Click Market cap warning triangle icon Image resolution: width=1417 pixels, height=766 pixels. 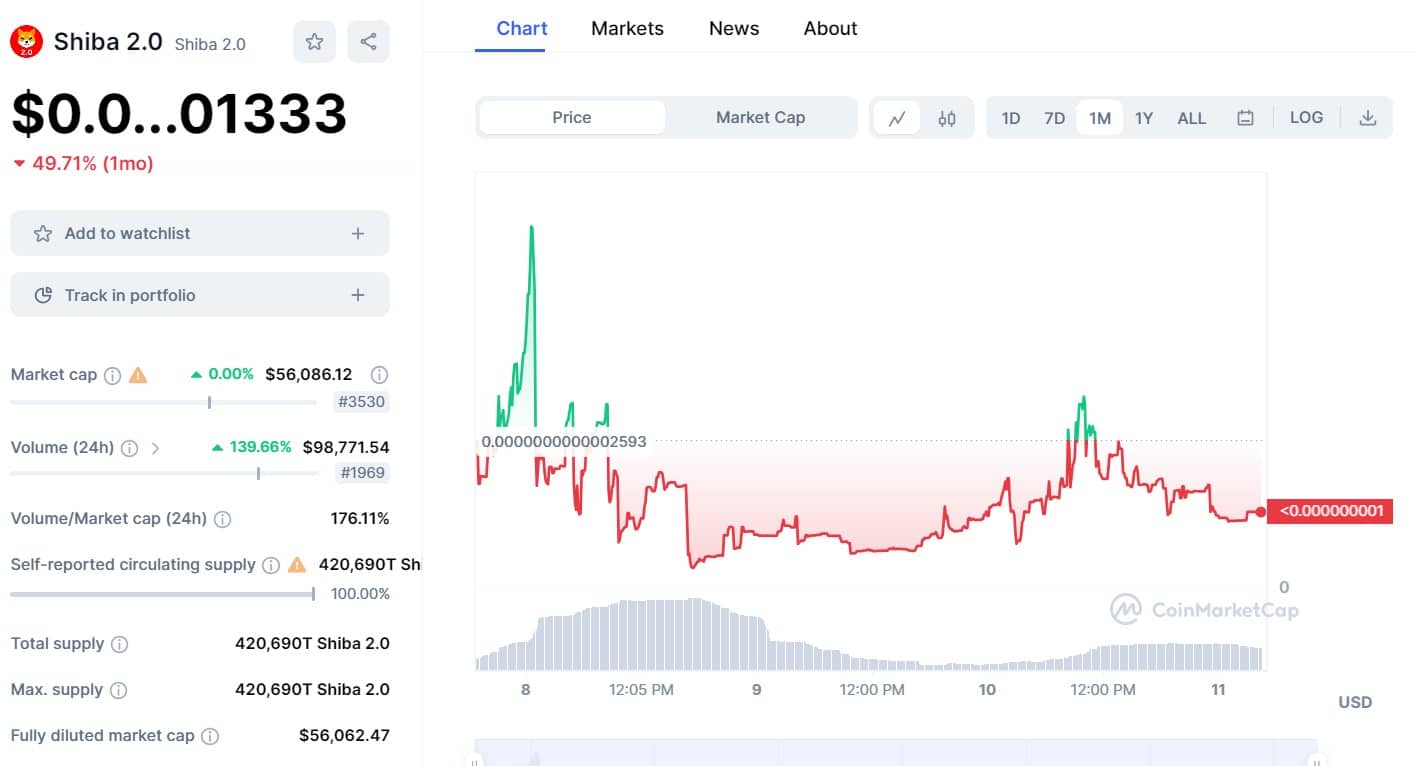tap(138, 375)
